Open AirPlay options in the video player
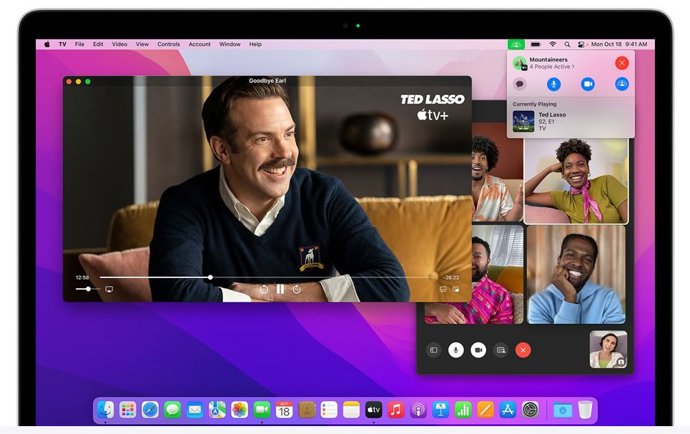The width and height of the screenshot is (690, 434). 109,289
